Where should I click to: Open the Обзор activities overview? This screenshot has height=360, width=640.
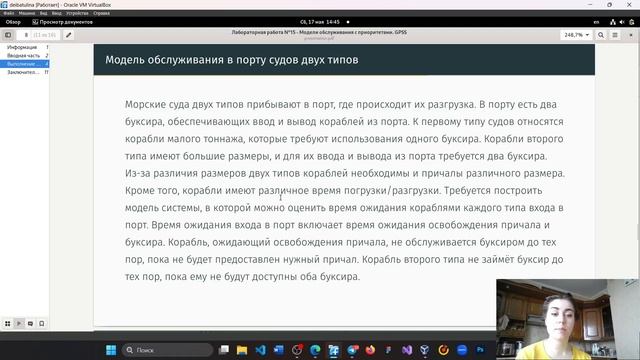(13, 22)
